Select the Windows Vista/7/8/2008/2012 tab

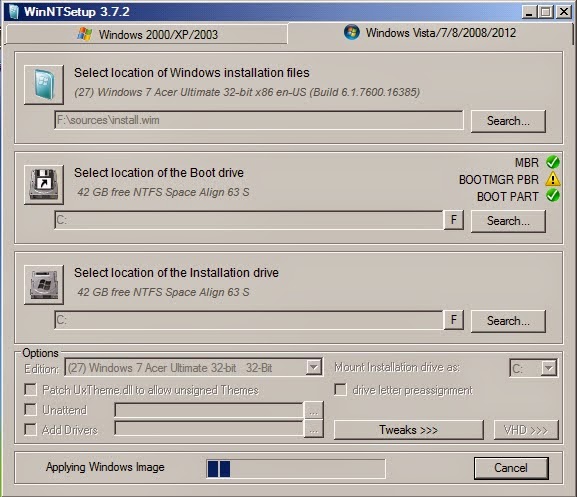(430, 33)
